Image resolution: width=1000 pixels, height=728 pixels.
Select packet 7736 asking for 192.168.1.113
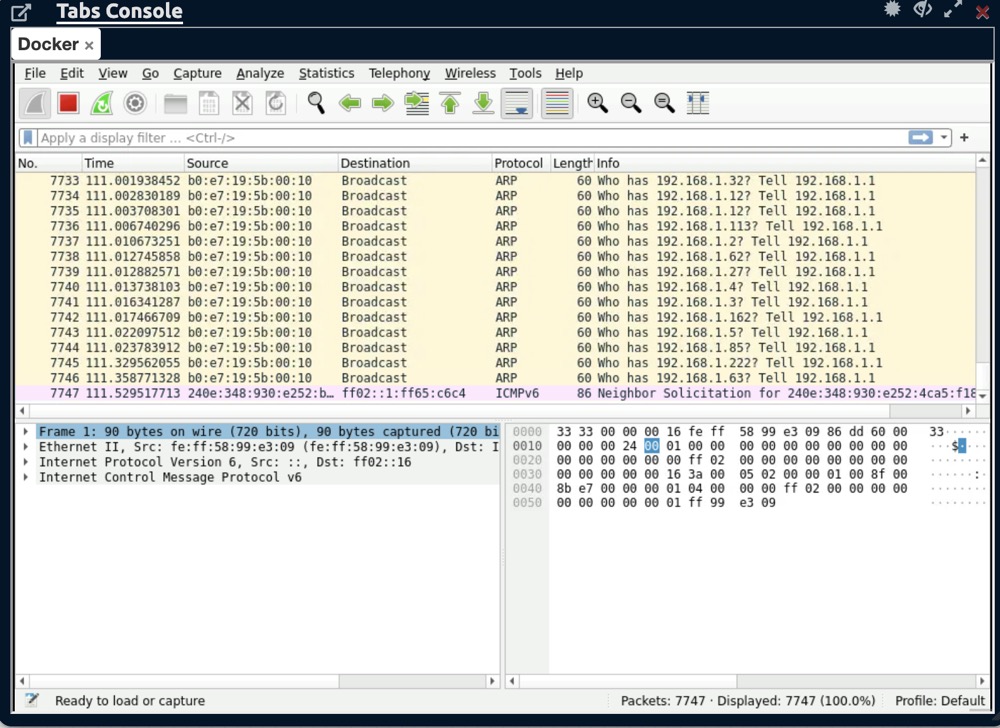click(x=496, y=226)
